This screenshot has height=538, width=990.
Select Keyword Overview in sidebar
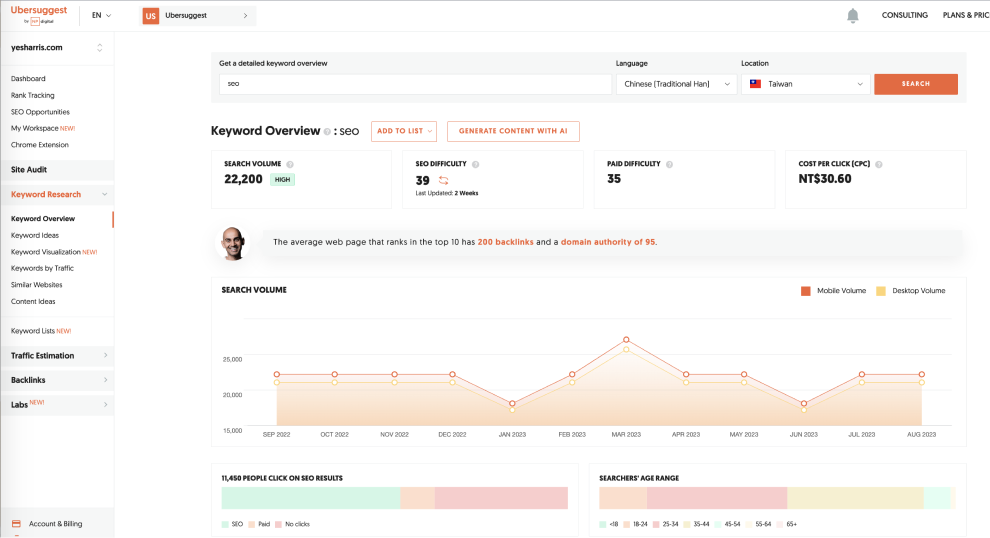tap(43, 218)
